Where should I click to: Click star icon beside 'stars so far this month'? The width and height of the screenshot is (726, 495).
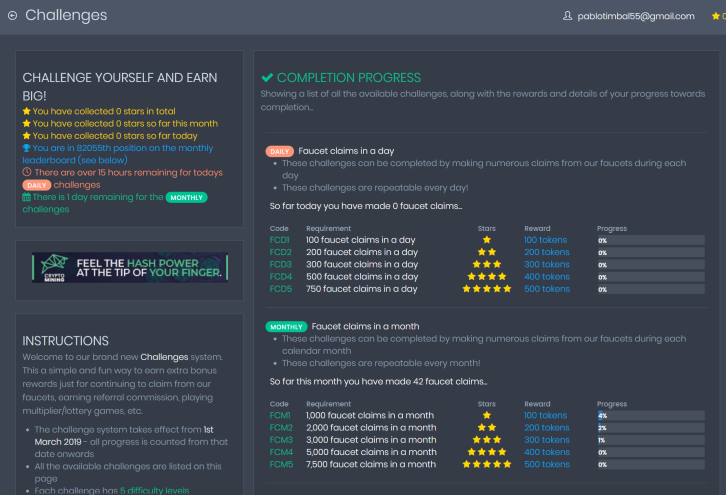pos(26,124)
